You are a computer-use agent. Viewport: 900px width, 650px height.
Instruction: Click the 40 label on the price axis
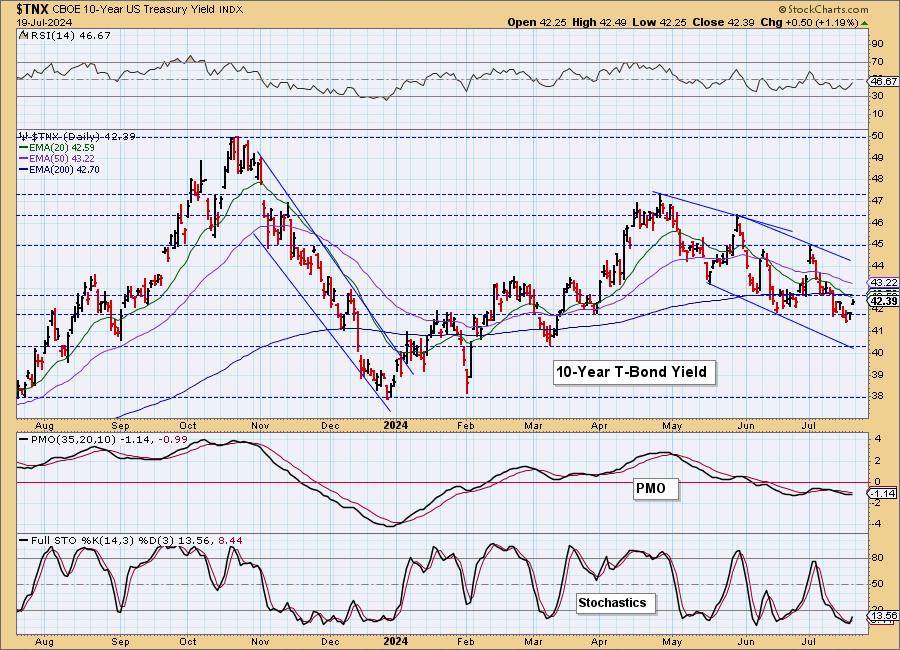[877, 352]
